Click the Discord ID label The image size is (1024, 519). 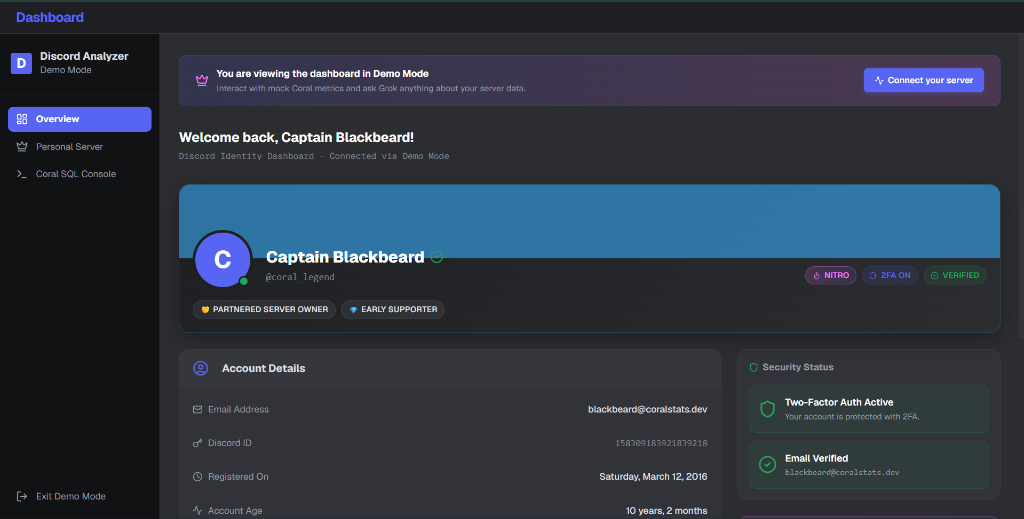230,443
